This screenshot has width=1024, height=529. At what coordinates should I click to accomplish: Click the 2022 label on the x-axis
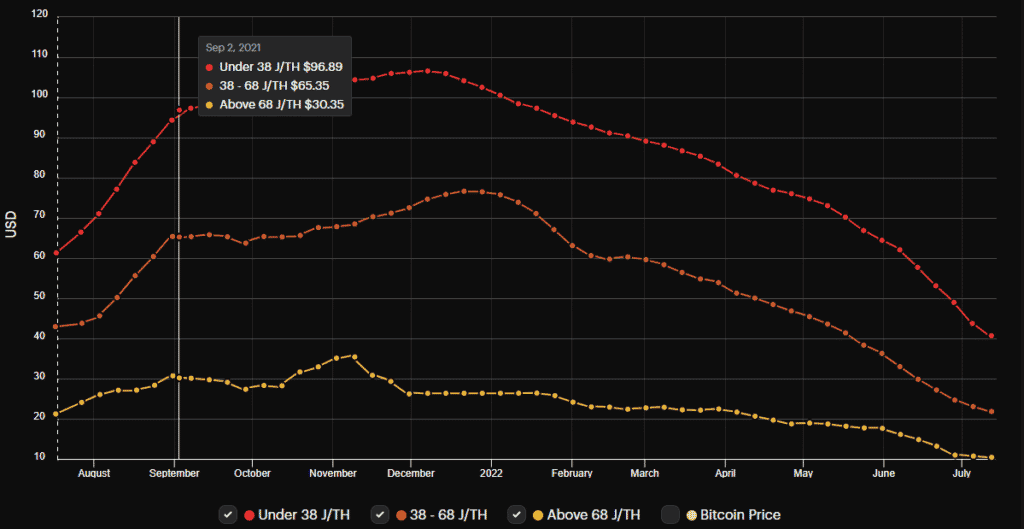click(491, 473)
